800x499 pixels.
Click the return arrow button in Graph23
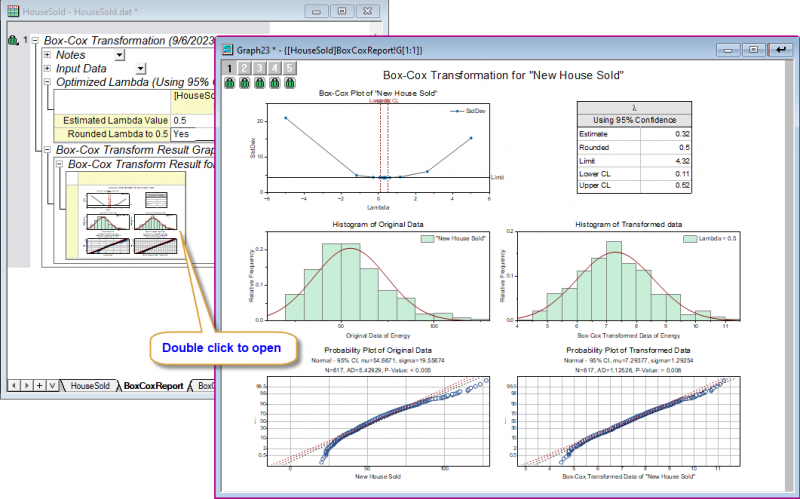click(780, 49)
